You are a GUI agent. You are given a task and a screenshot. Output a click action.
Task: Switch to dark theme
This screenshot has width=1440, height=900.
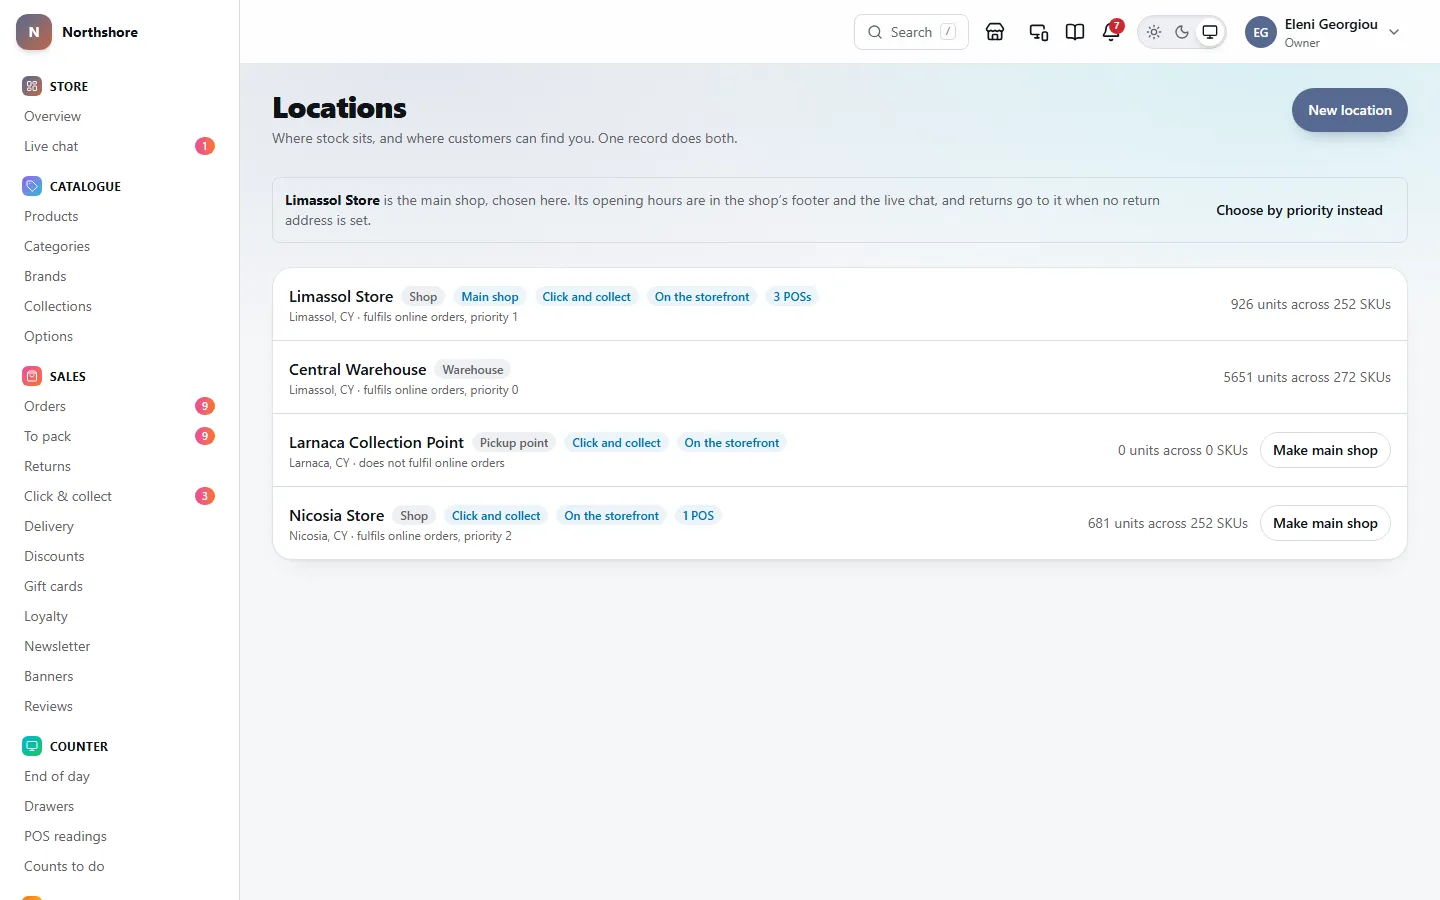pyautogui.click(x=1182, y=32)
